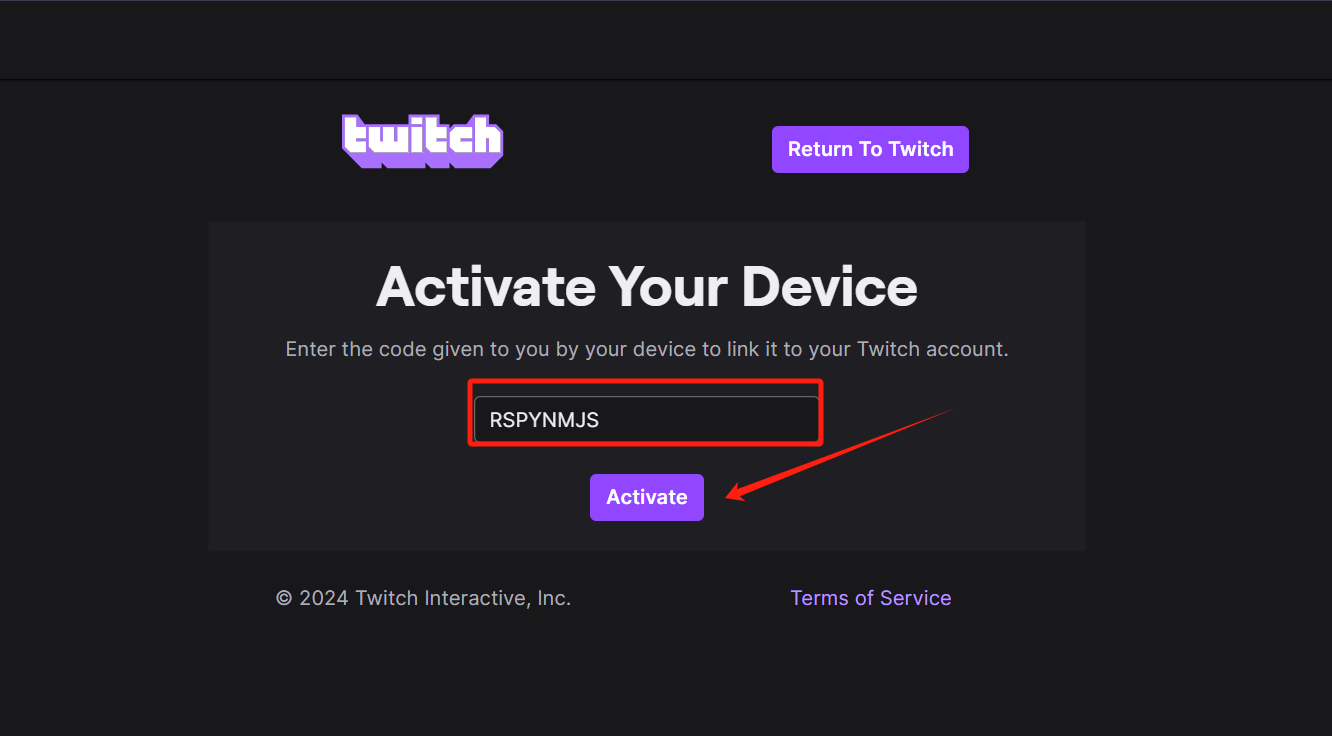The width and height of the screenshot is (1332, 736).
Task: Click the purple Twitch logo
Action: click(x=422, y=140)
